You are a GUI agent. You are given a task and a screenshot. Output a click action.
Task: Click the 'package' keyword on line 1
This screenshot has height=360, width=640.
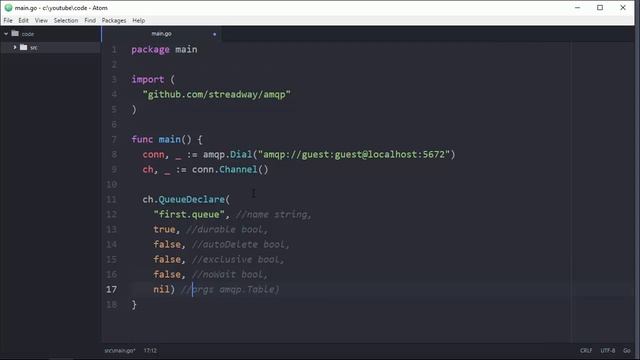tap(150, 50)
